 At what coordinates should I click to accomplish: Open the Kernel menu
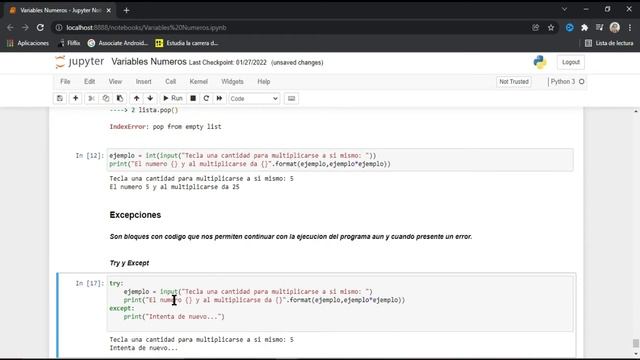click(x=199, y=82)
